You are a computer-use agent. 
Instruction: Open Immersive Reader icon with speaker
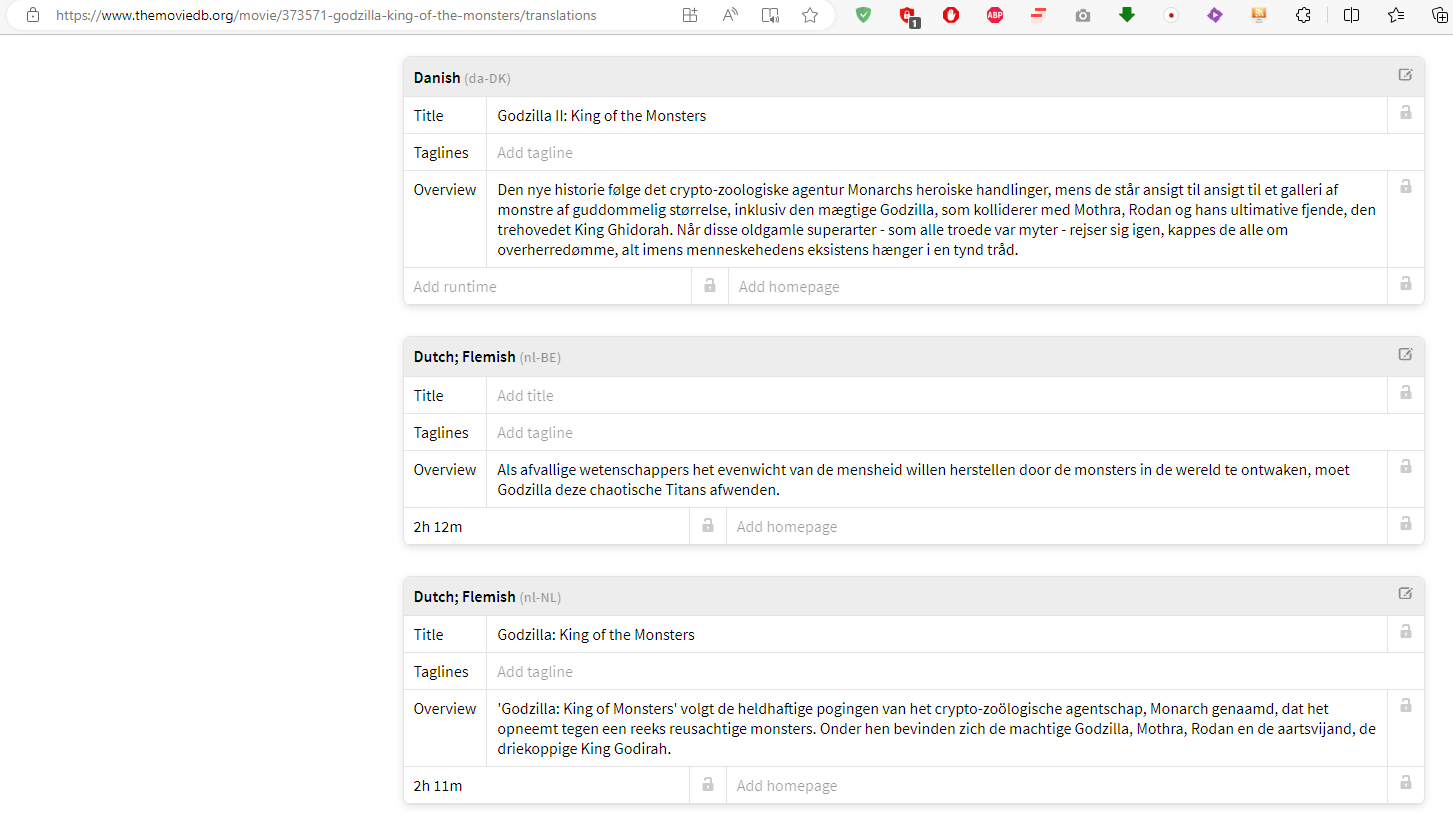pyautogui.click(x=770, y=15)
